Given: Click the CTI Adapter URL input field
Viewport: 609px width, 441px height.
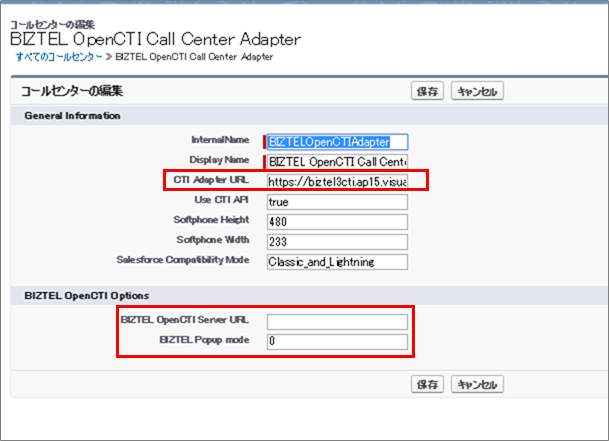Looking at the screenshot, I should [337, 181].
